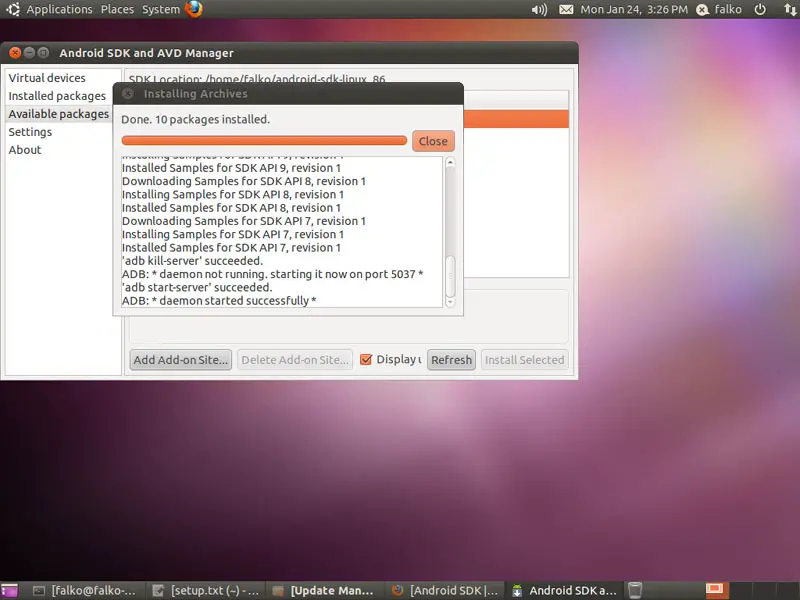Switch to falko terminal in taskbar

click(x=85, y=590)
